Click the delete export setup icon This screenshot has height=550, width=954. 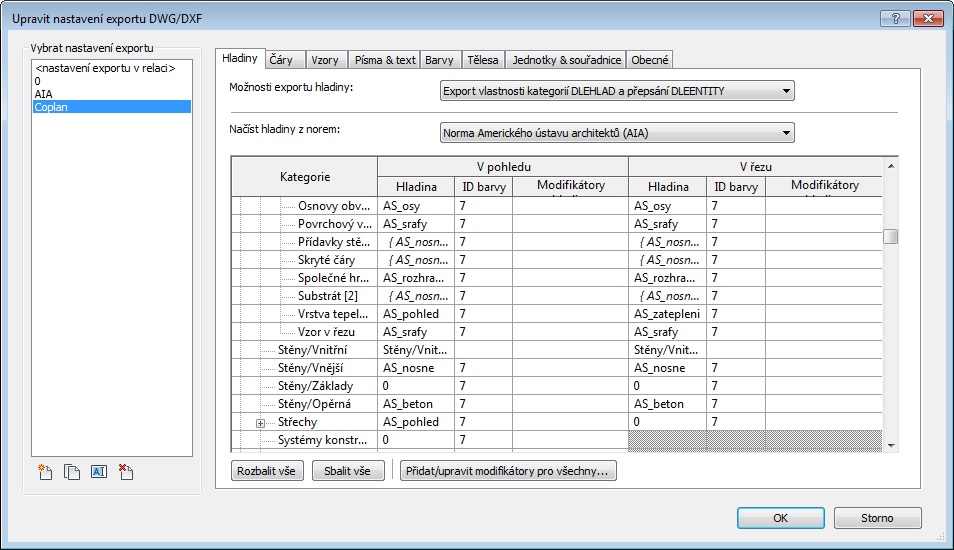[x=125, y=472]
